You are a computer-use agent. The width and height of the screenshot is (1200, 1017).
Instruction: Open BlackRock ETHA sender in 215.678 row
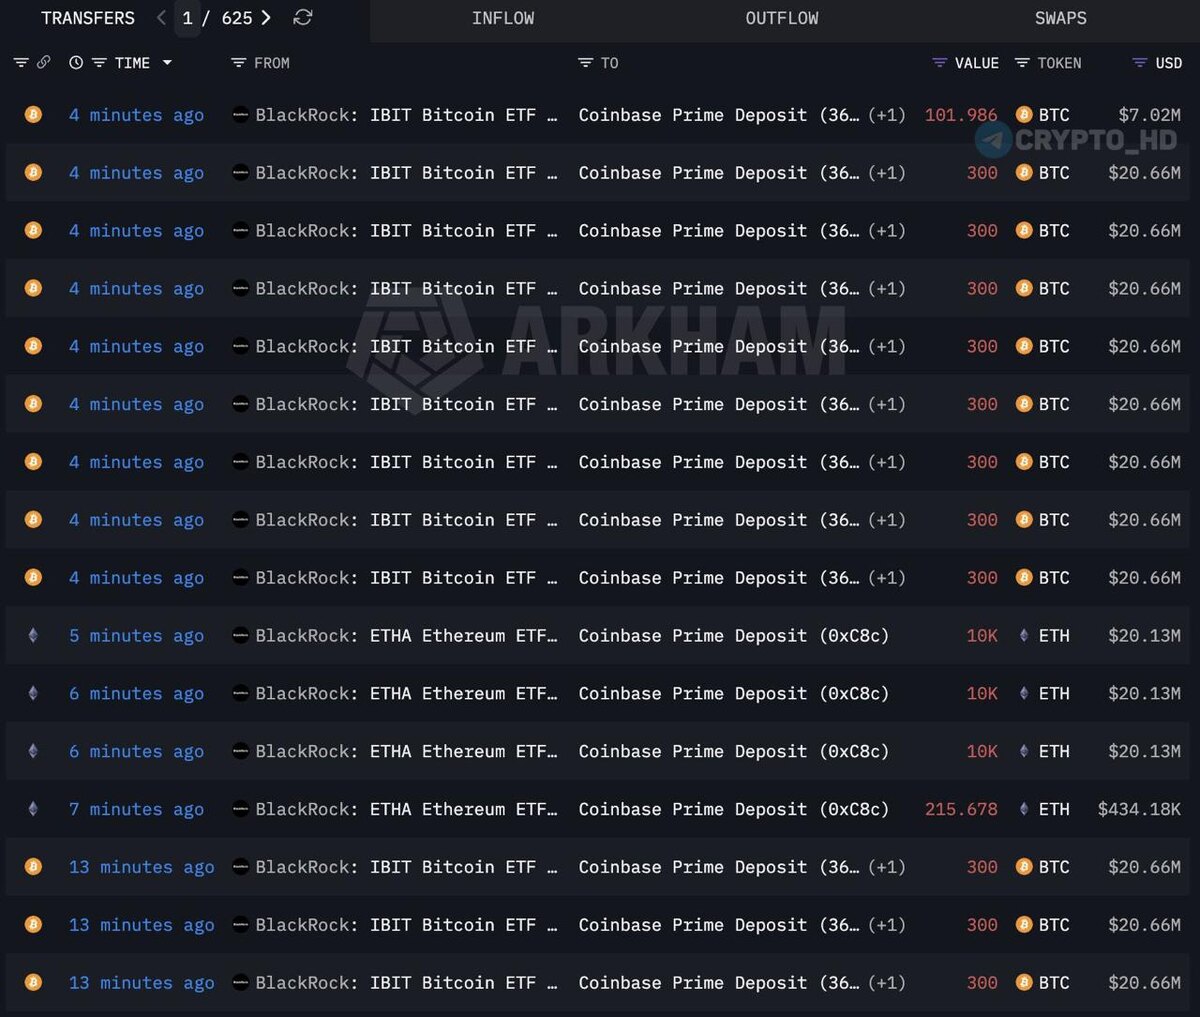[x=406, y=809]
